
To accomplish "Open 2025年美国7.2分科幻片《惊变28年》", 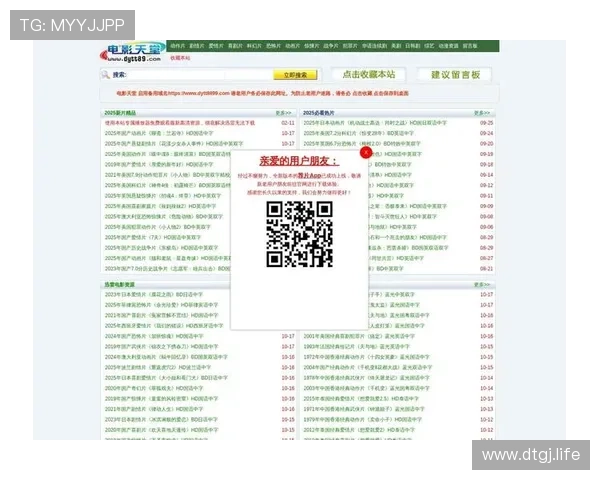I will [359, 133].
